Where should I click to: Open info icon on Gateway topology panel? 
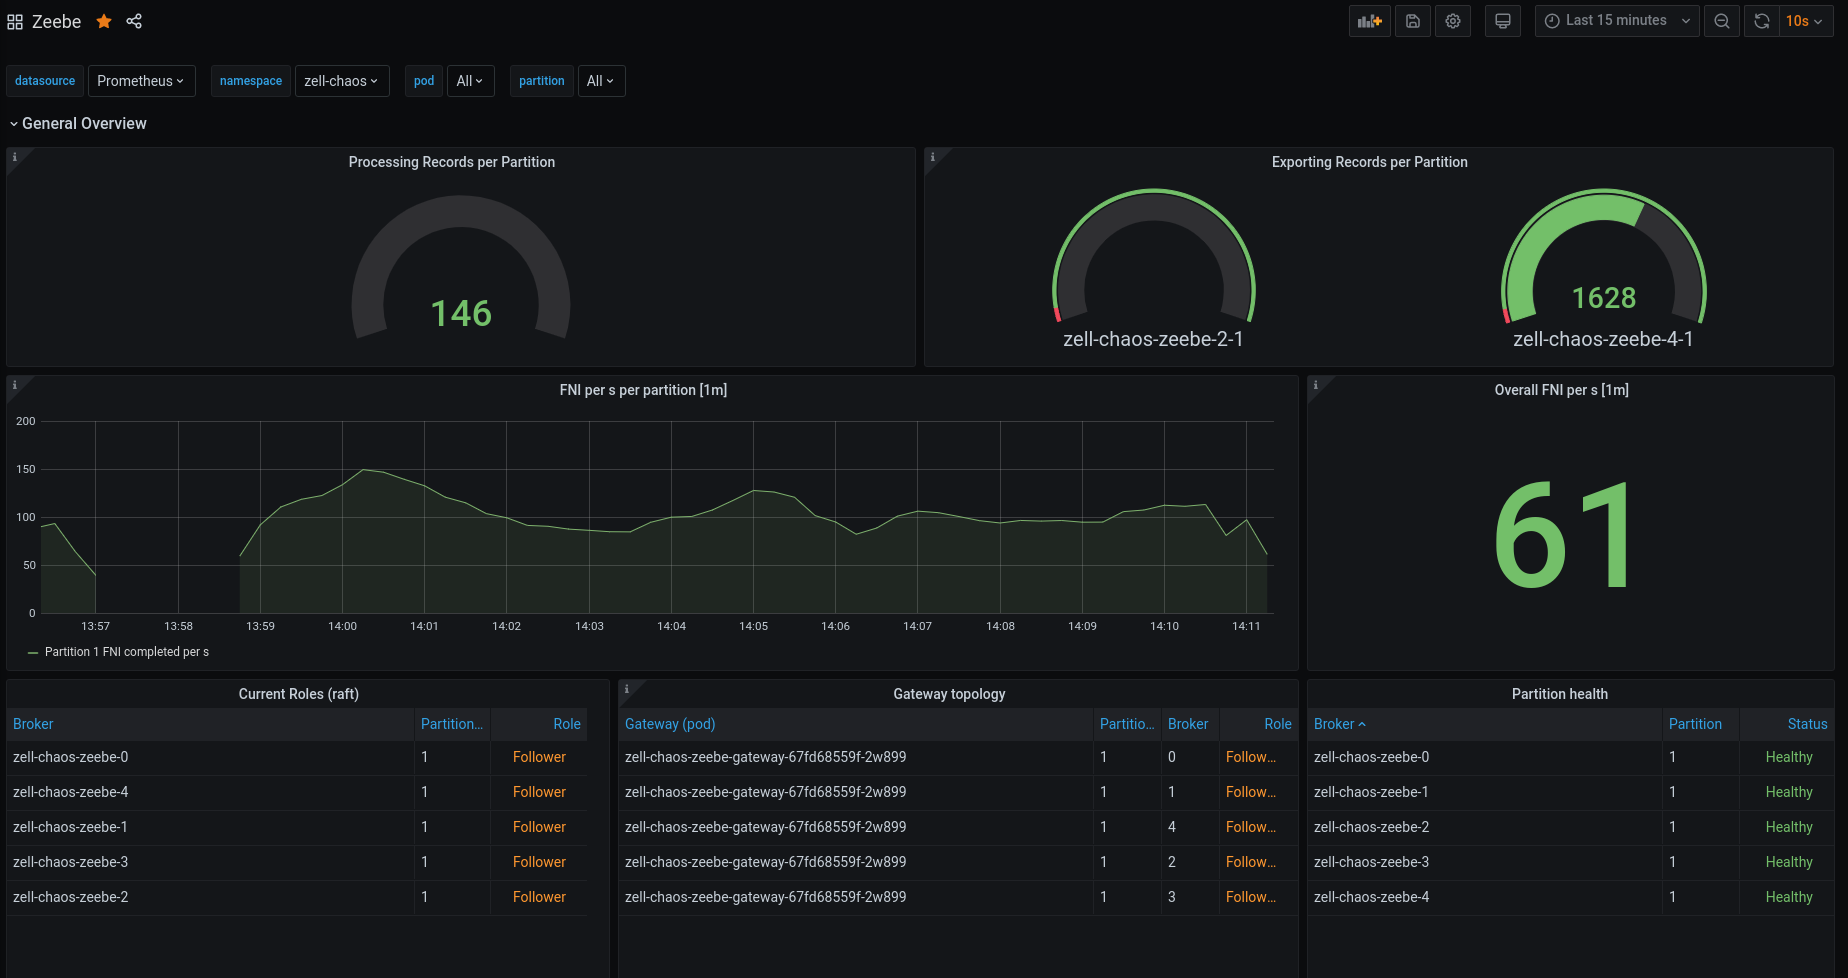(626, 689)
